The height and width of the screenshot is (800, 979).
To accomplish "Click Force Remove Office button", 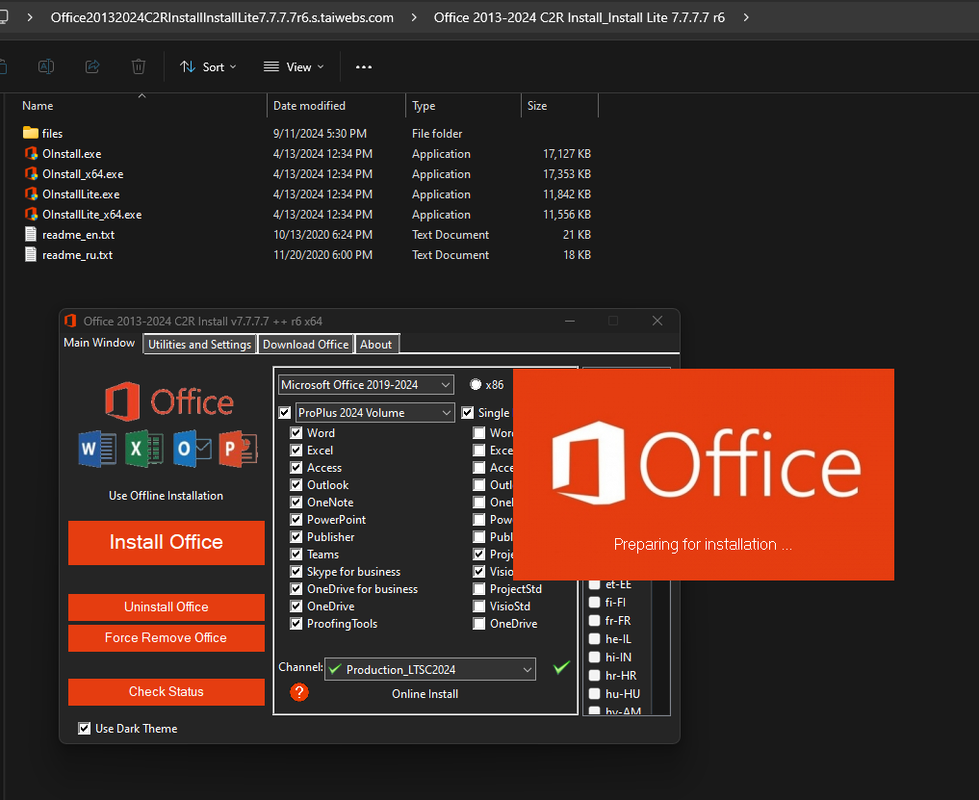I will (166, 638).
